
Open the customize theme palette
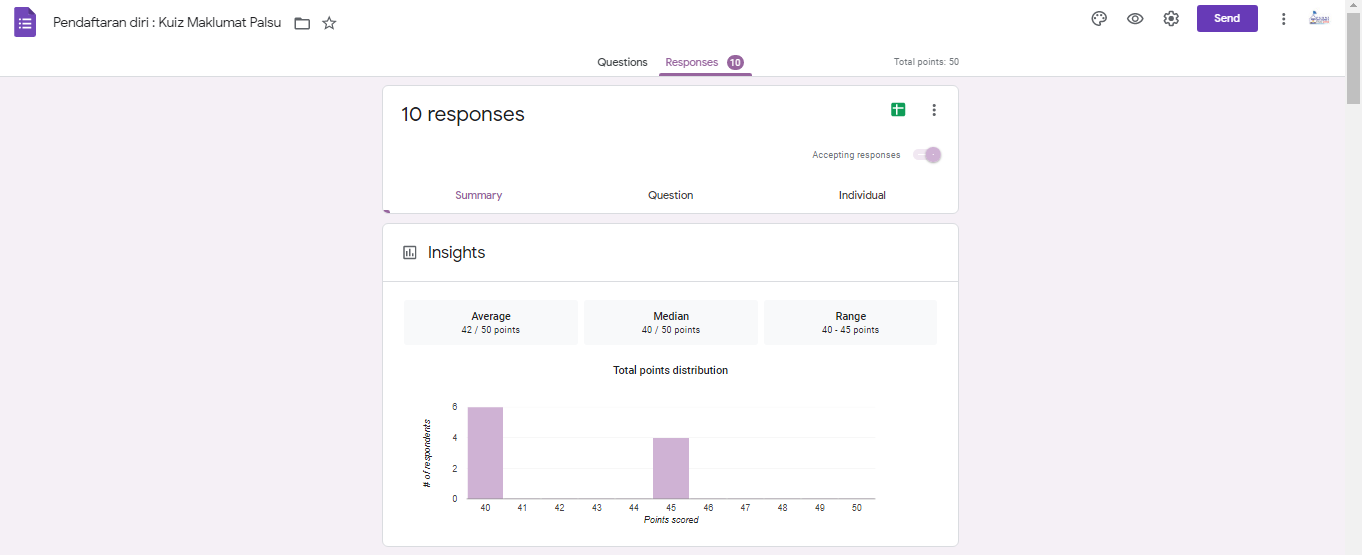point(1099,19)
